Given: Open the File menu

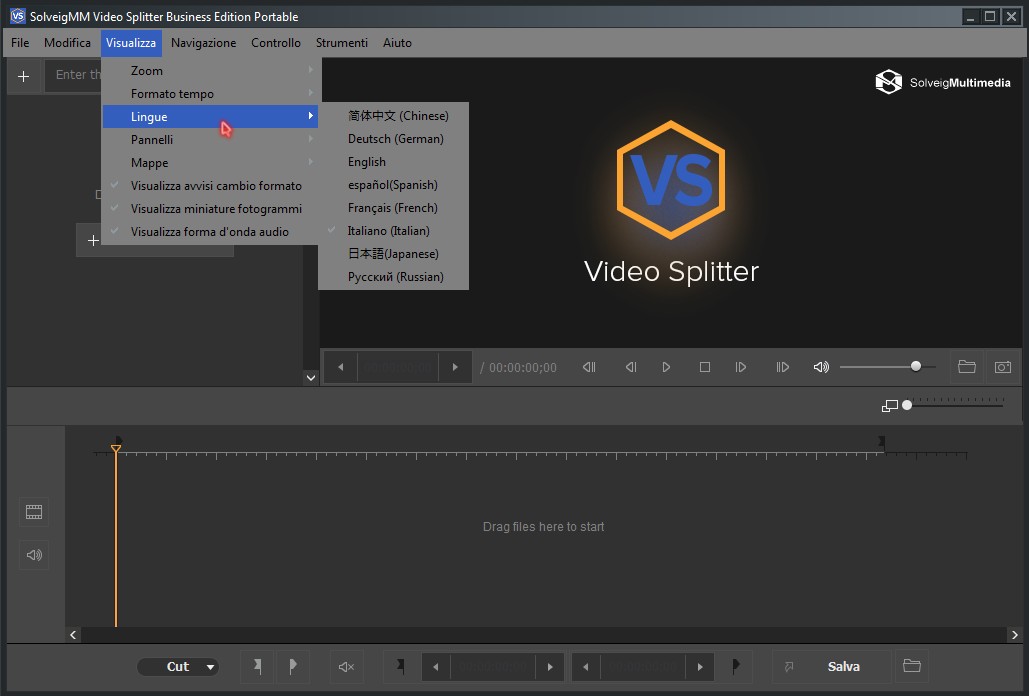Looking at the screenshot, I should (20, 43).
